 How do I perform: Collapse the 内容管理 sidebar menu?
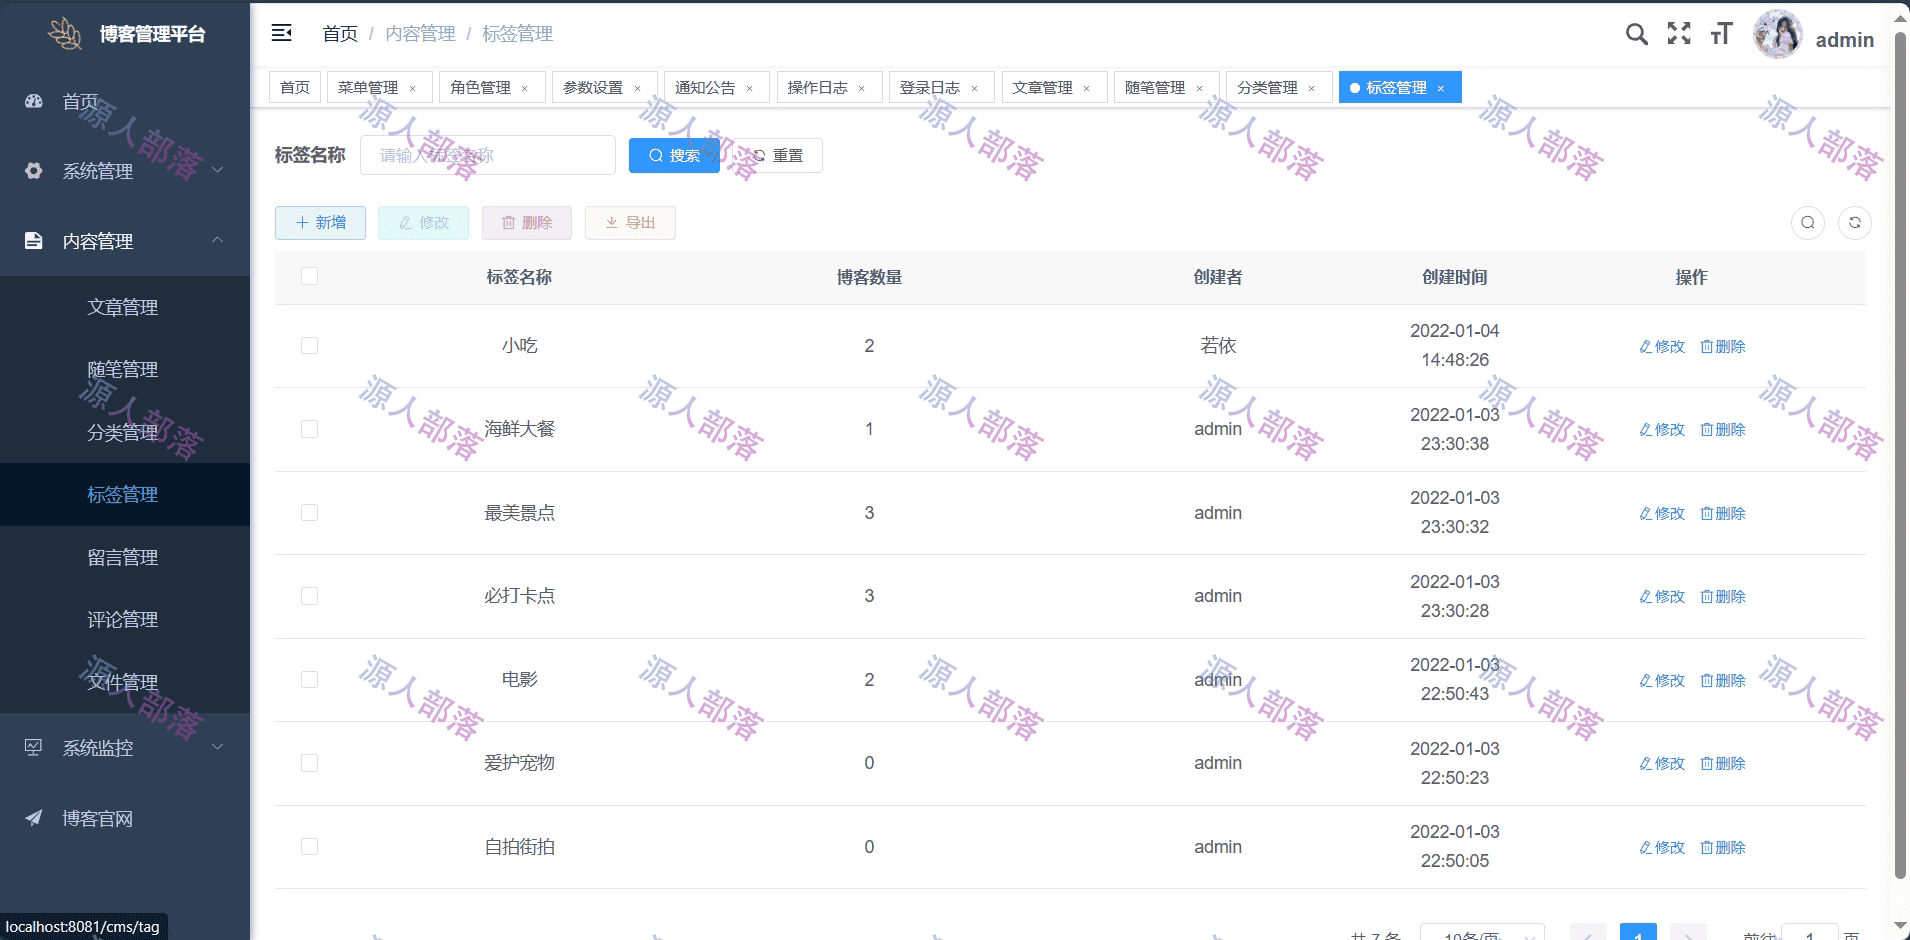pyautogui.click(x=125, y=241)
